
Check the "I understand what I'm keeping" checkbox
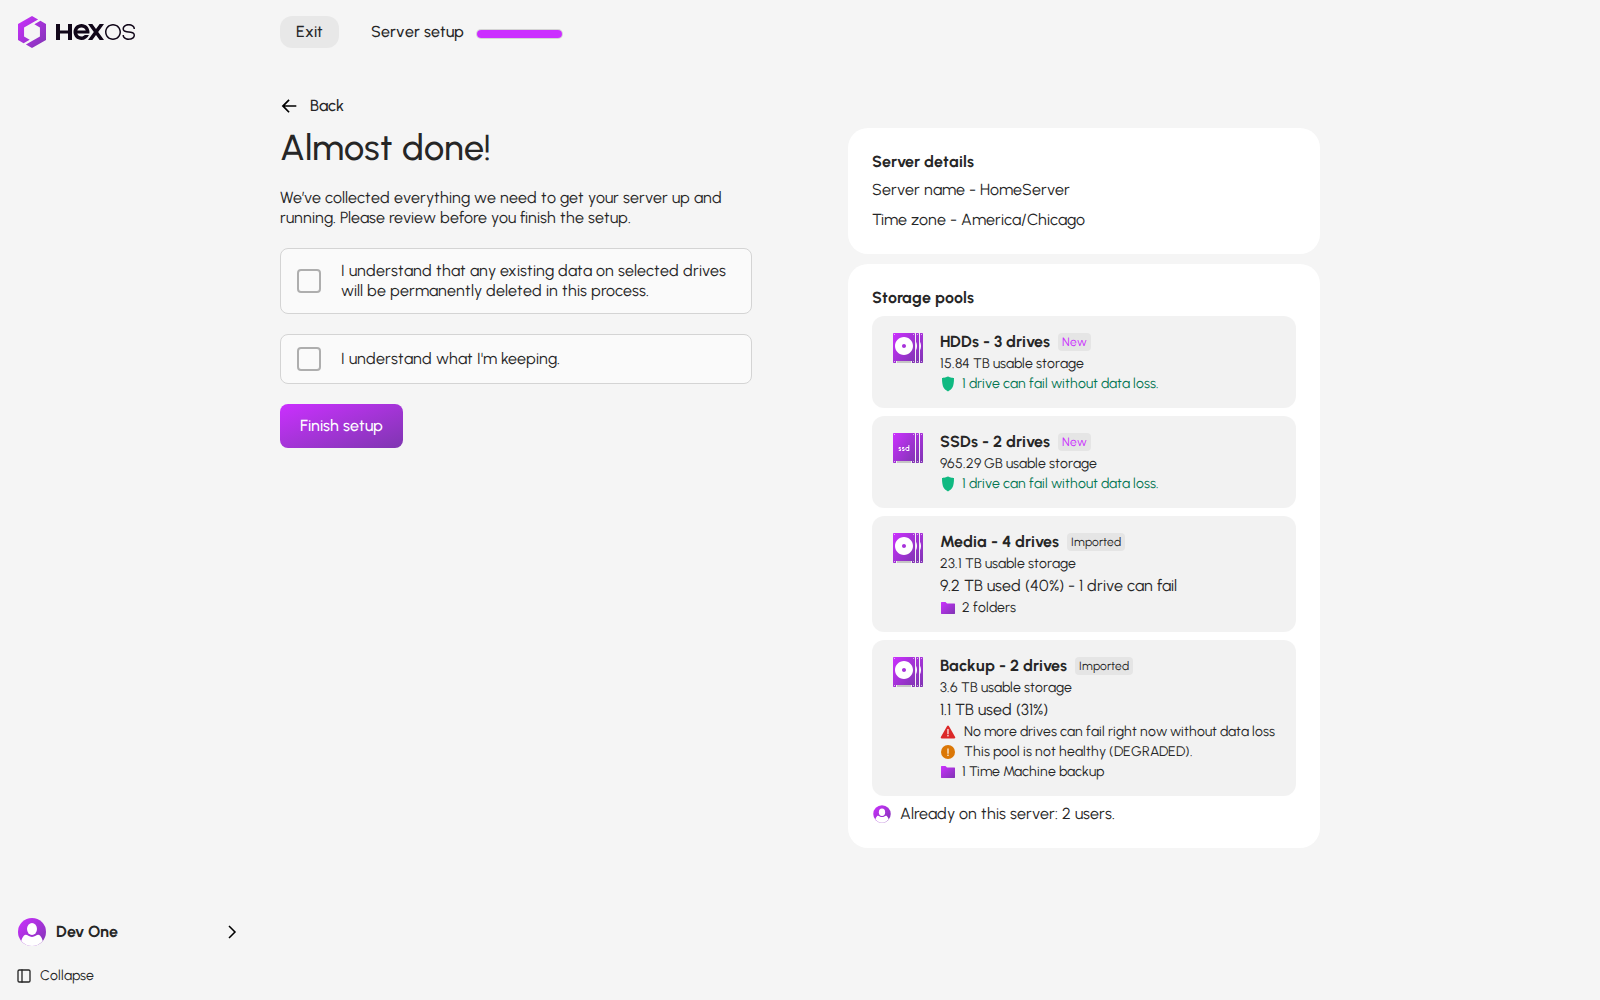tap(309, 359)
